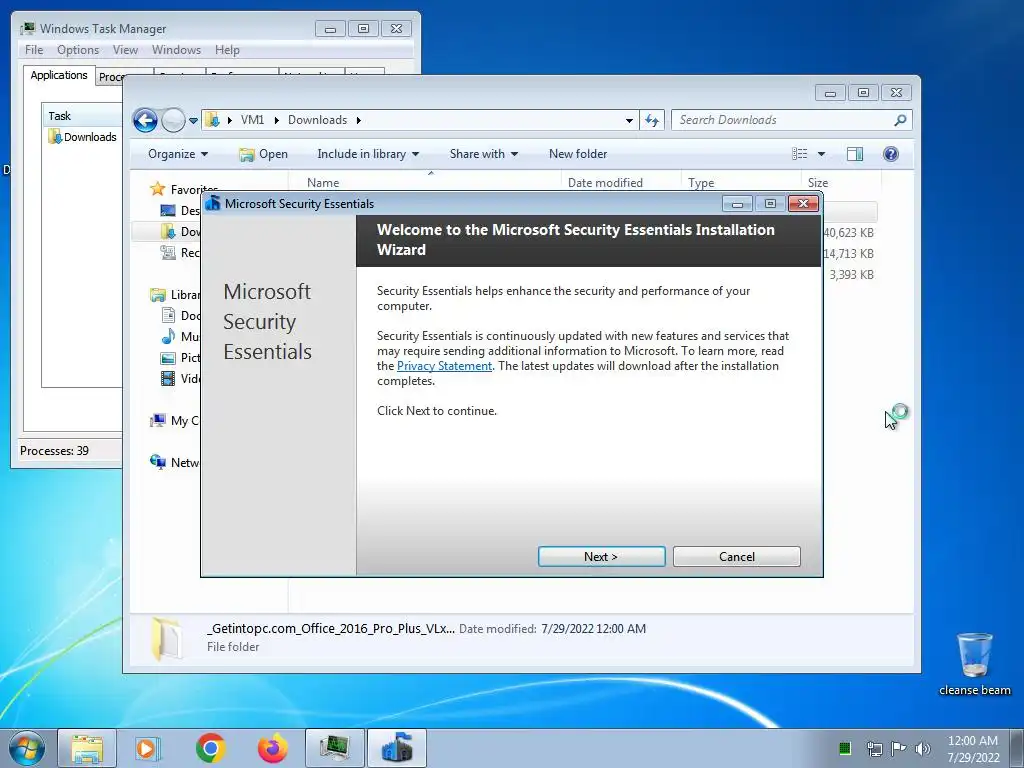1024x768 pixels.
Task: Sort by the Type column header
Action: tap(741, 183)
